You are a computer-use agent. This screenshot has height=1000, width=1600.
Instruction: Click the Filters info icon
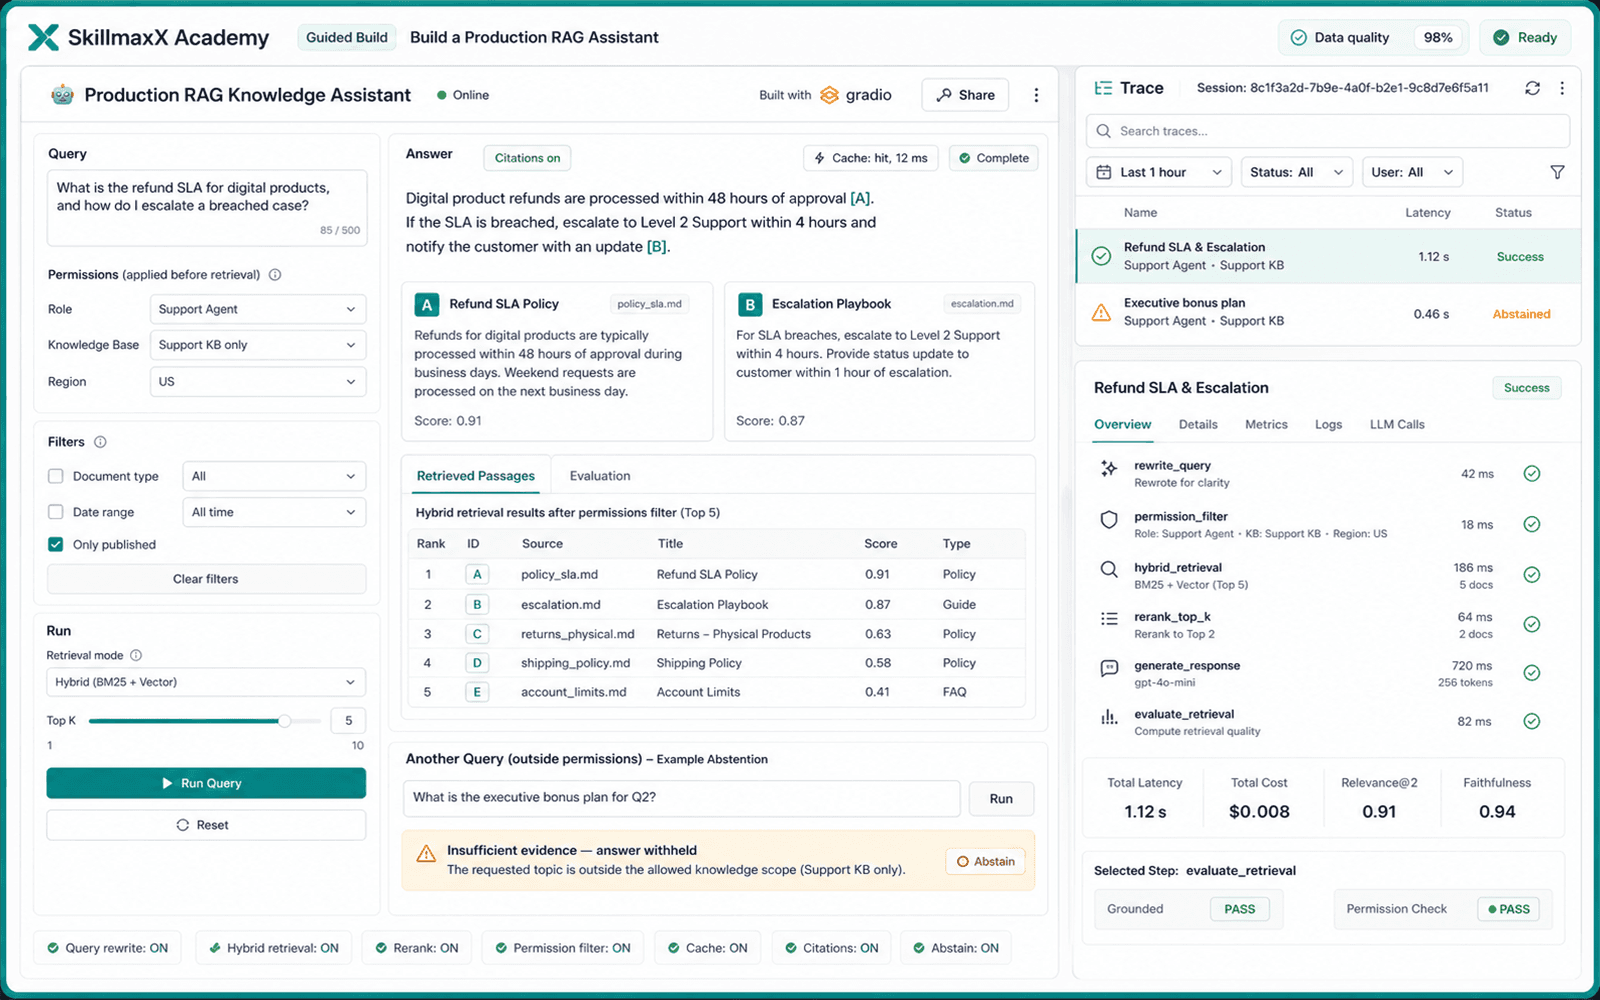(x=100, y=441)
